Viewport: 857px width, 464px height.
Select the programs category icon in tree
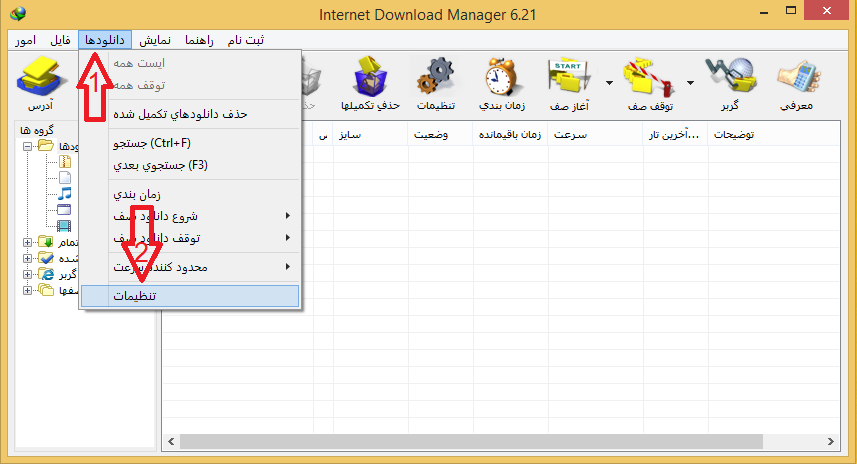click(64, 209)
